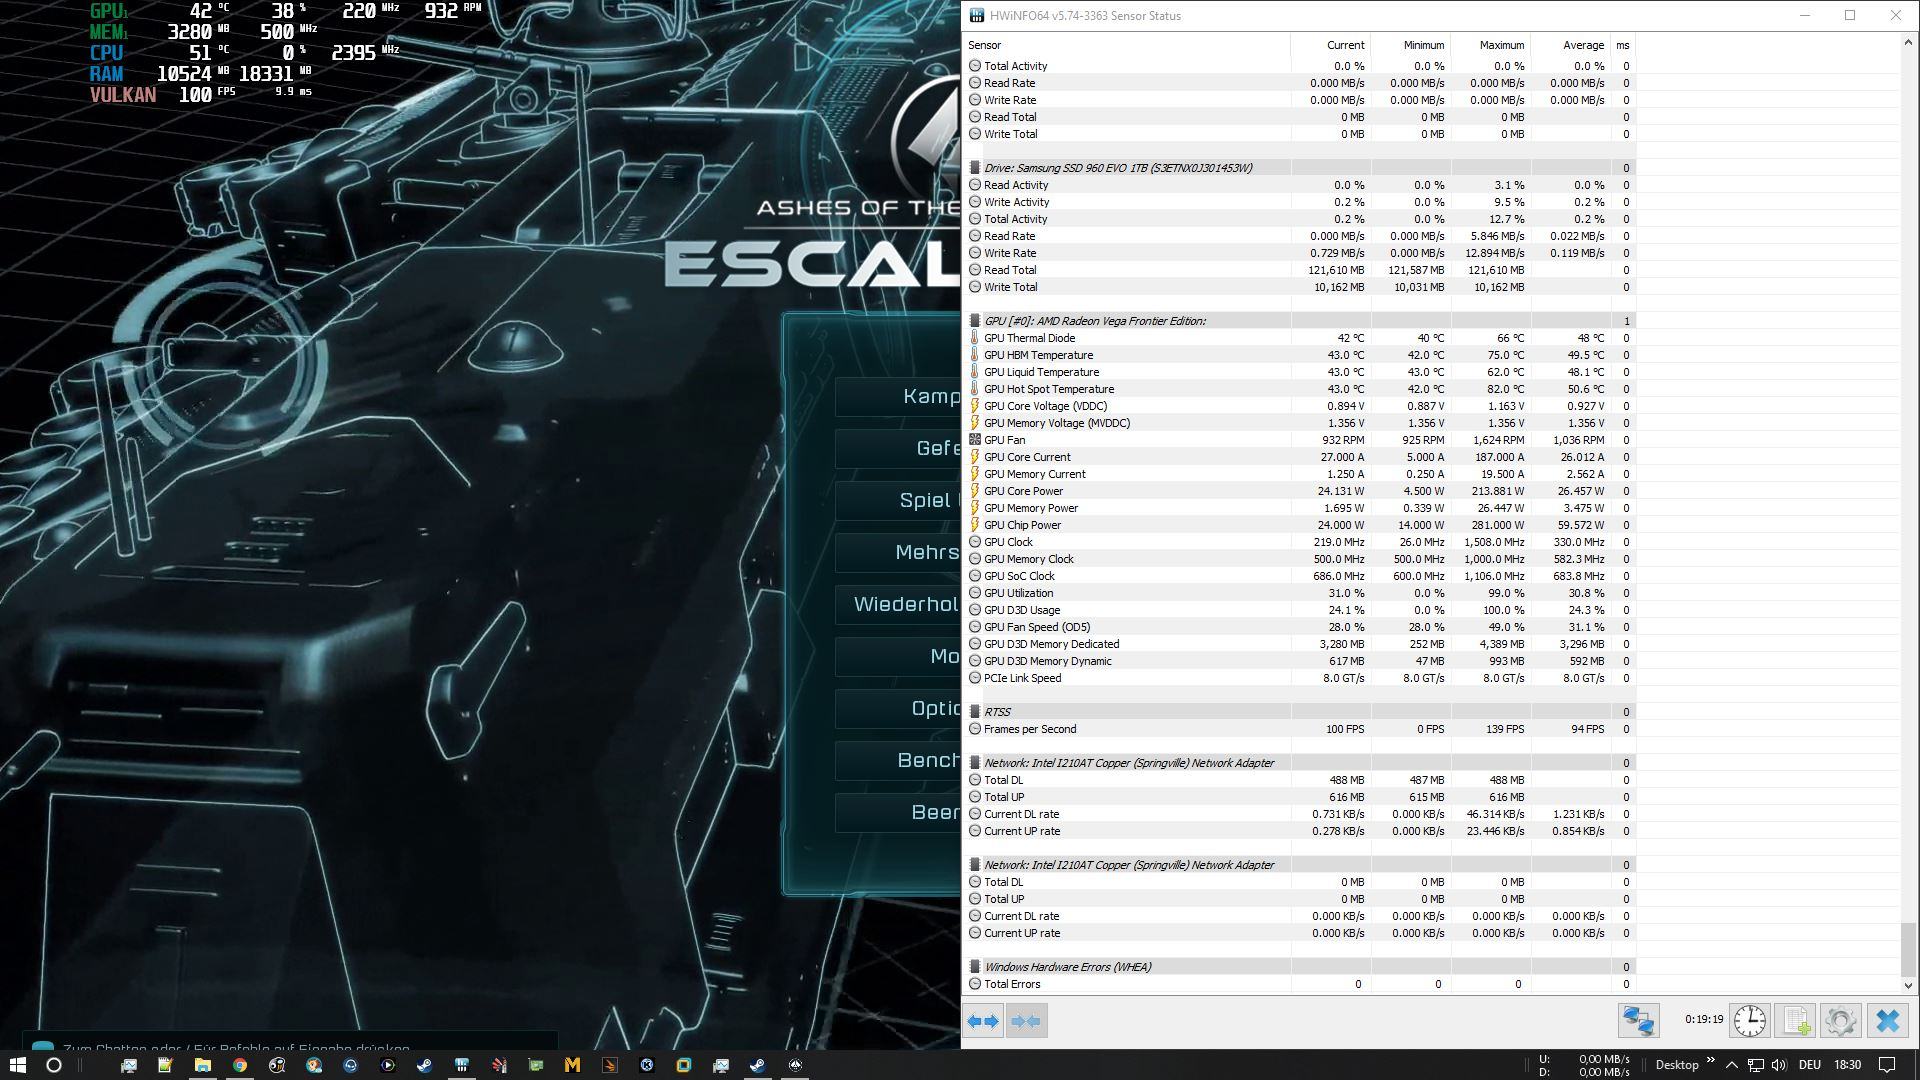The height and width of the screenshot is (1080, 1920).
Task: Click Kamp... entry in game menu
Action: [898, 396]
